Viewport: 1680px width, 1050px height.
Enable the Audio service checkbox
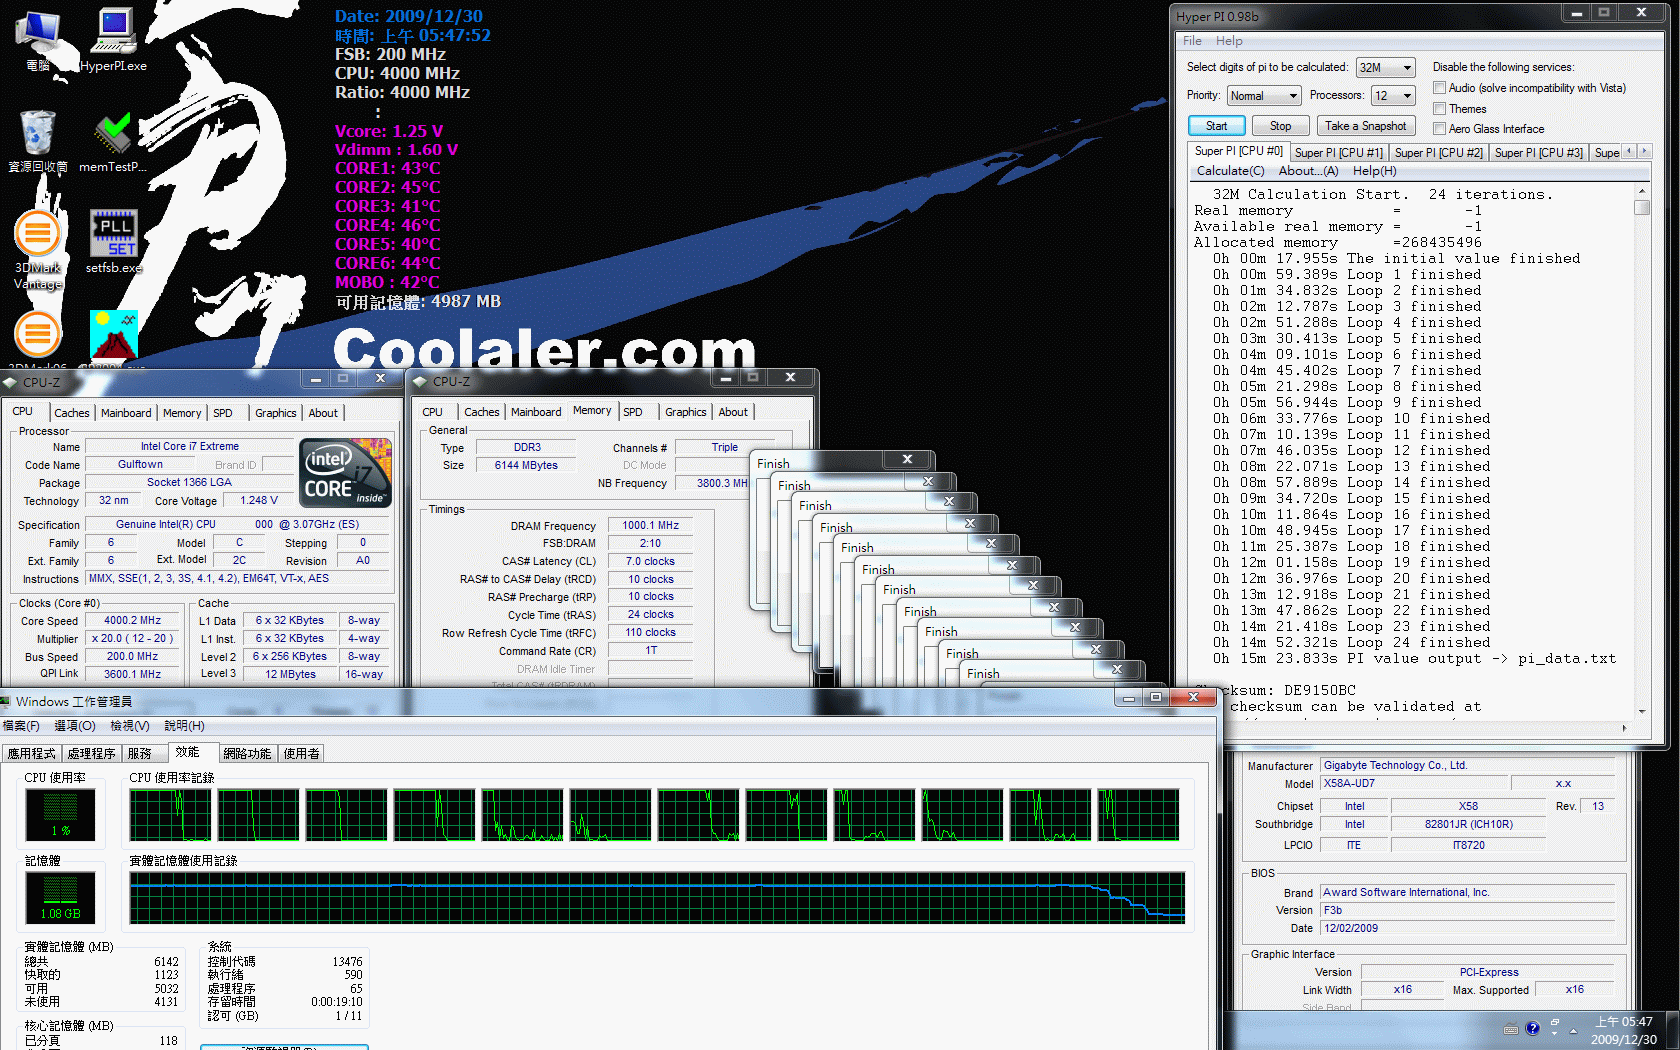click(1440, 87)
